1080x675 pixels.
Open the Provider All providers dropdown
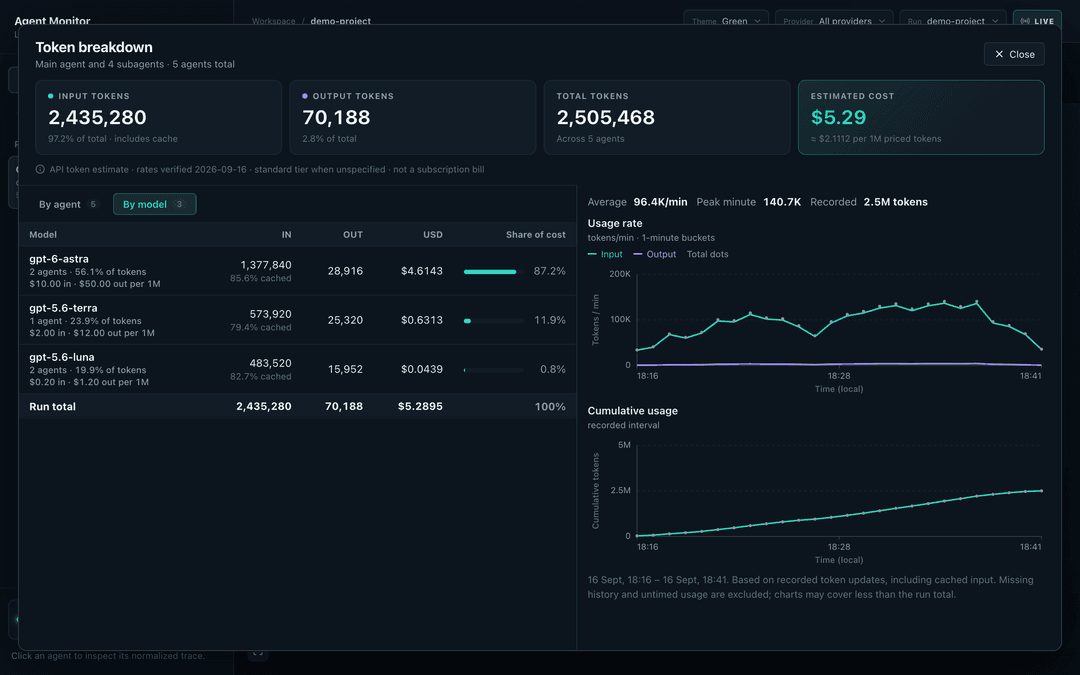coord(833,21)
